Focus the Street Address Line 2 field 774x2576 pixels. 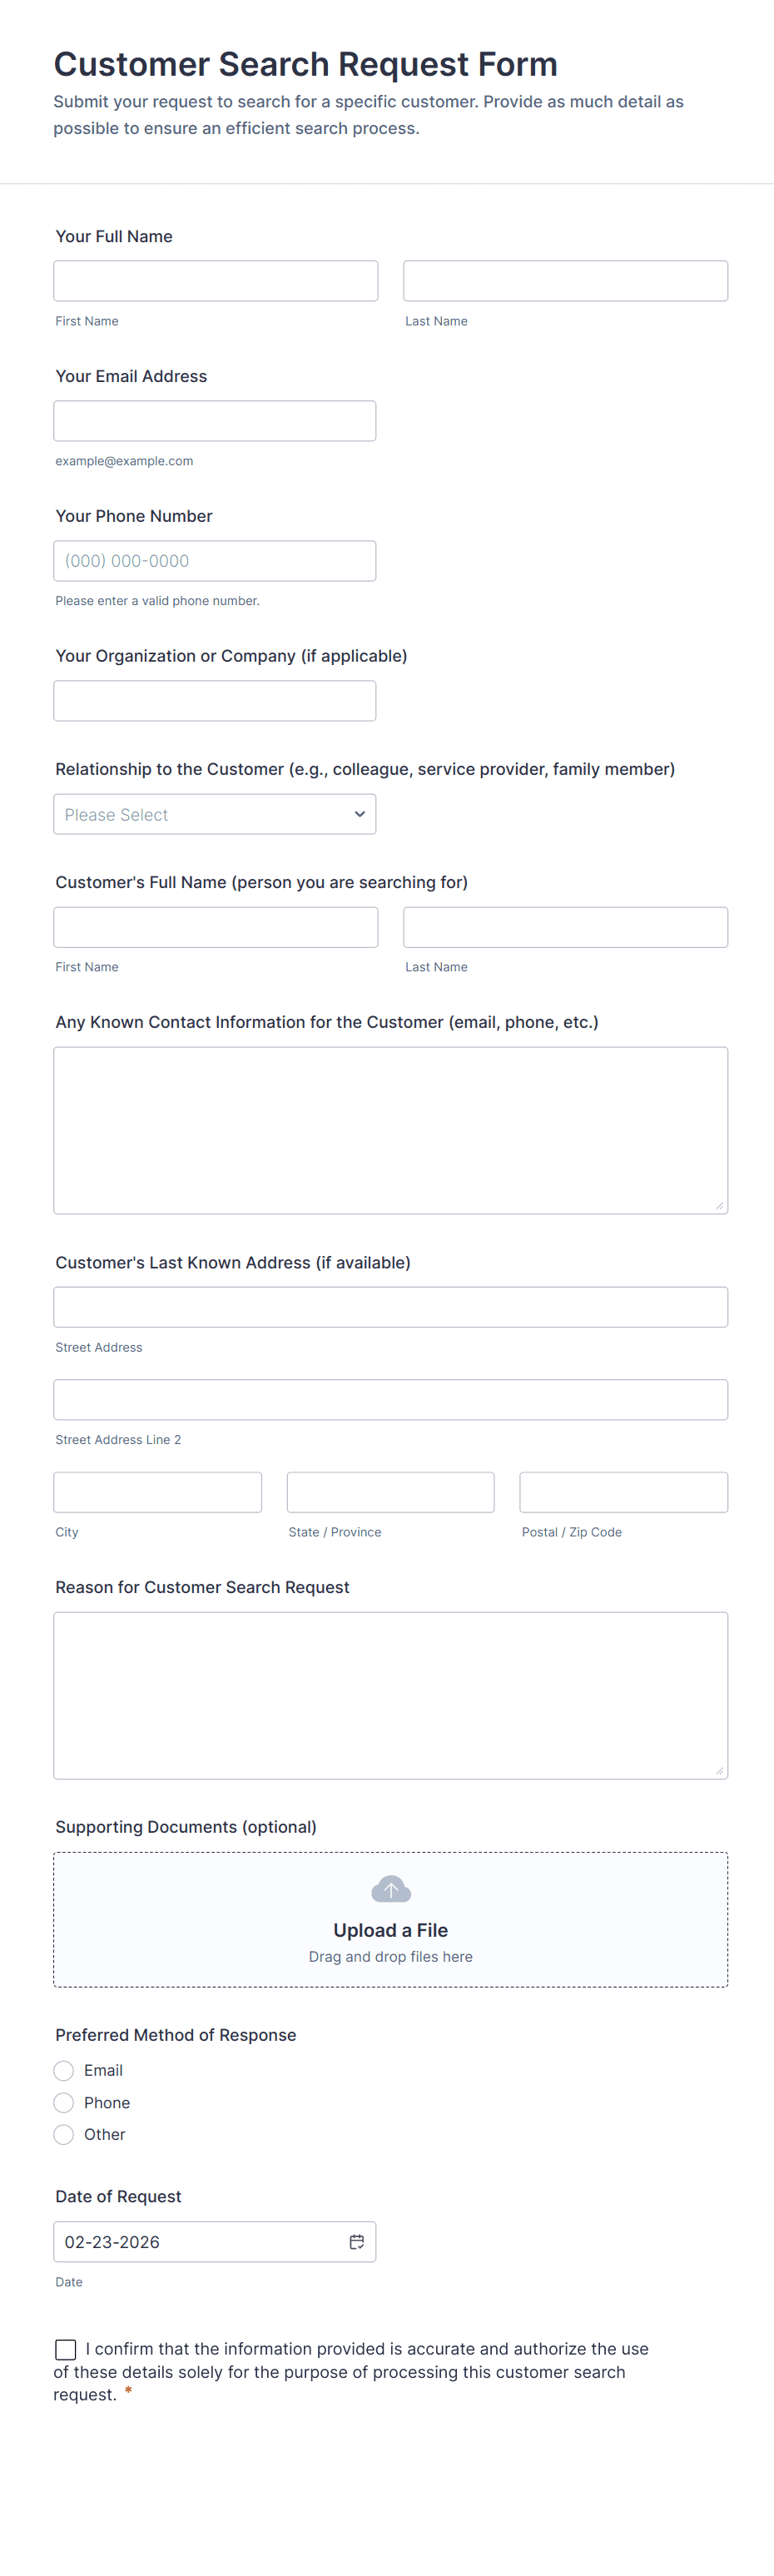(390, 1399)
